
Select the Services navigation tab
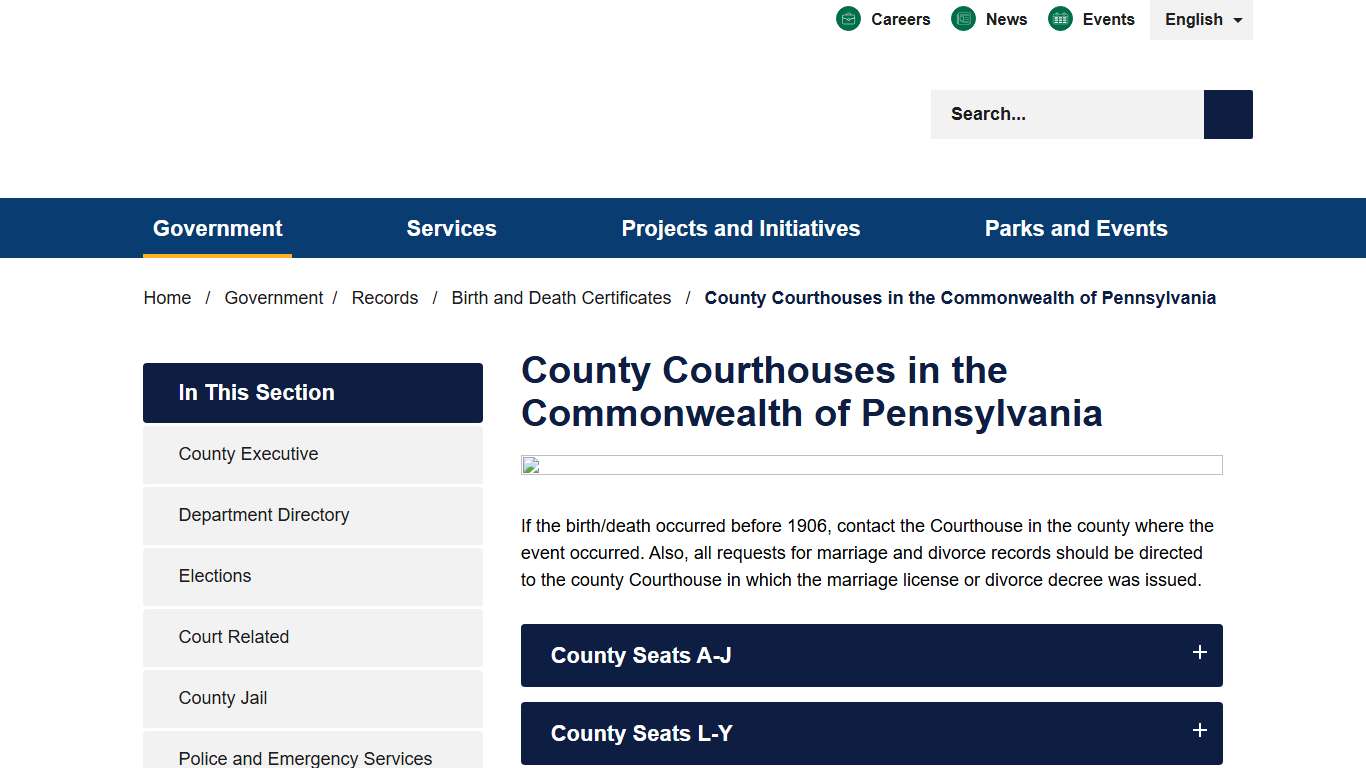click(451, 228)
